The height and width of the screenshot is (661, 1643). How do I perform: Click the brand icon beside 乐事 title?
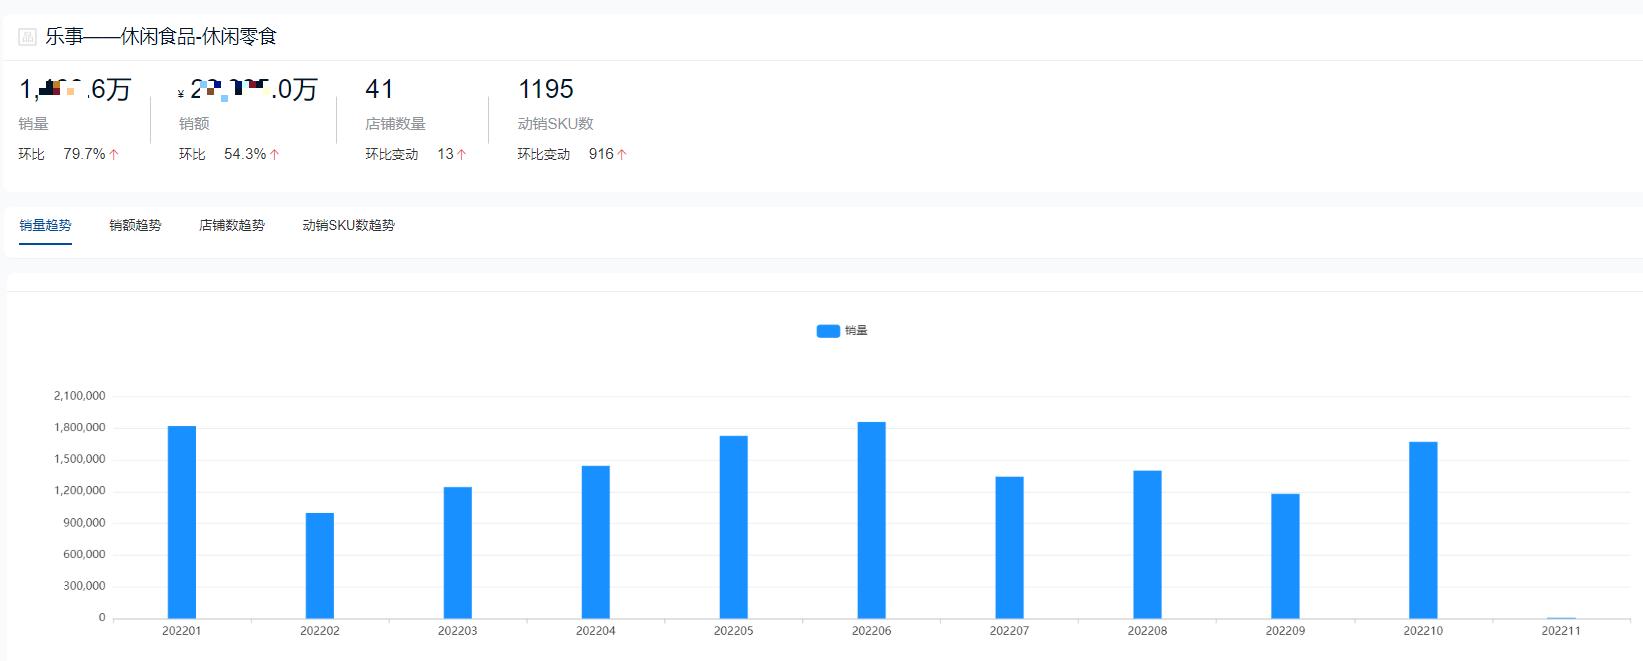27,37
